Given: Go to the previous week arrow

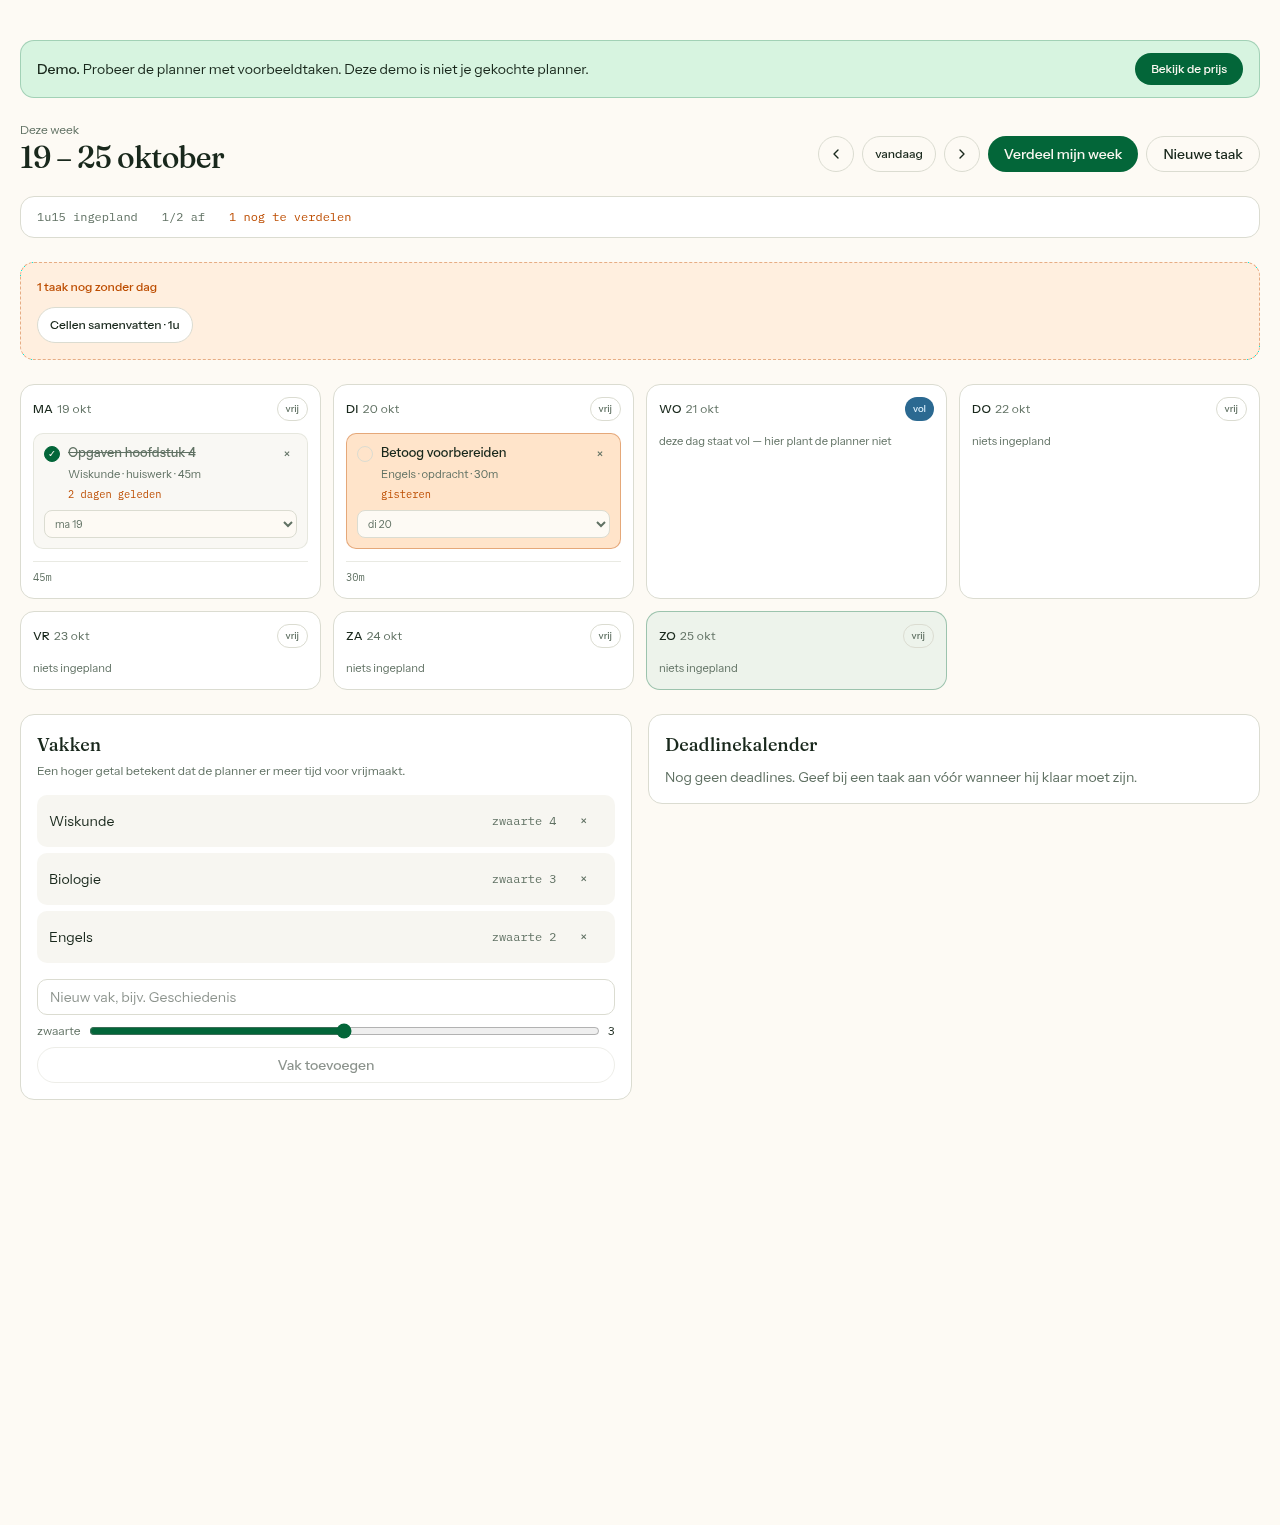Looking at the screenshot, I should coord(836,154).
